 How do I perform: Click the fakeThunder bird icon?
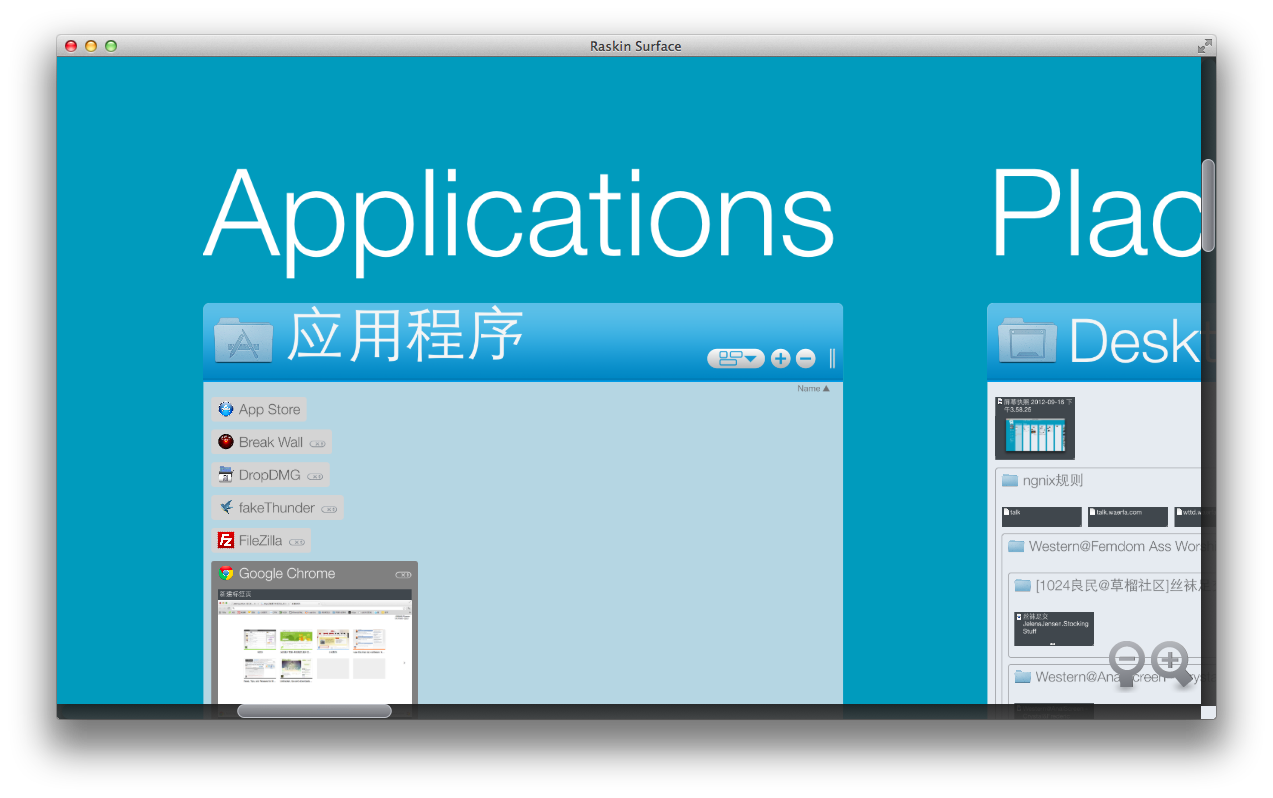(x=225, y=508)
